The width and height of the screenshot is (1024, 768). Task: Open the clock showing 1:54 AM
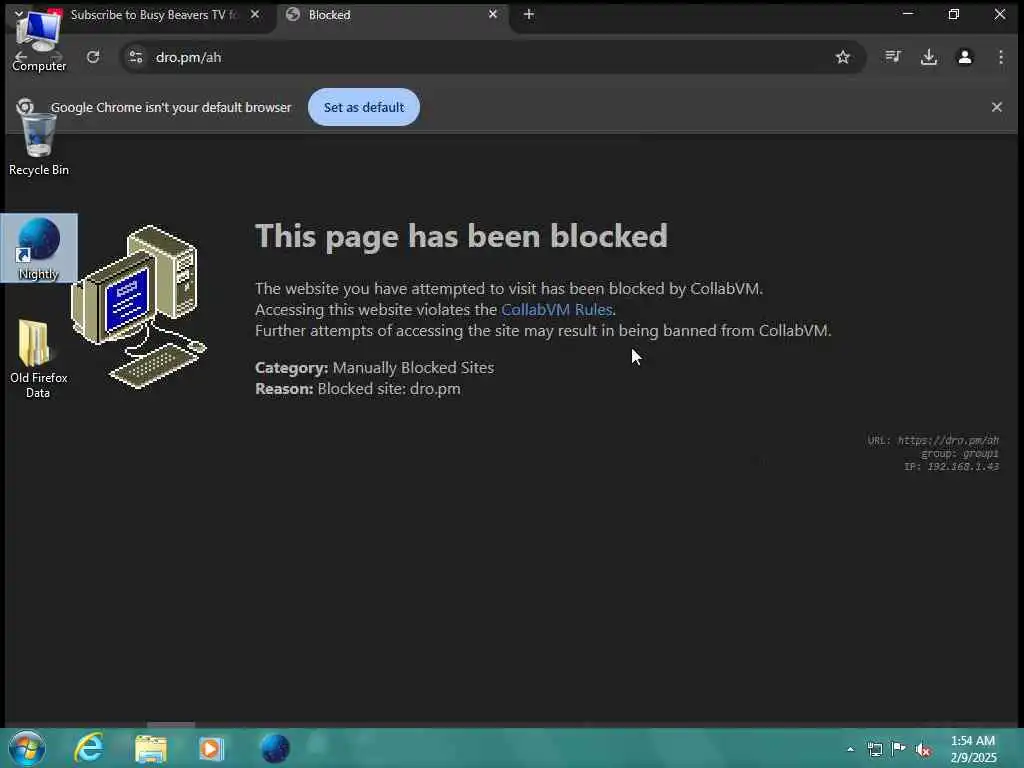[x=973, y=749]
